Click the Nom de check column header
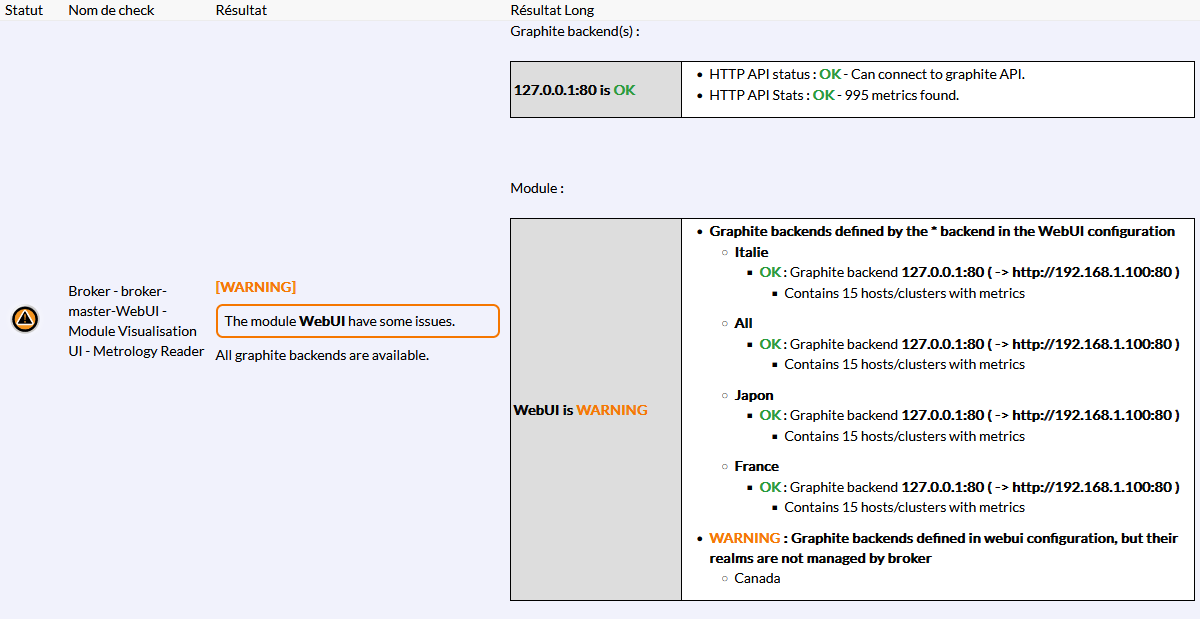This screenshot has height=619, width=1200. coord(109,10)
